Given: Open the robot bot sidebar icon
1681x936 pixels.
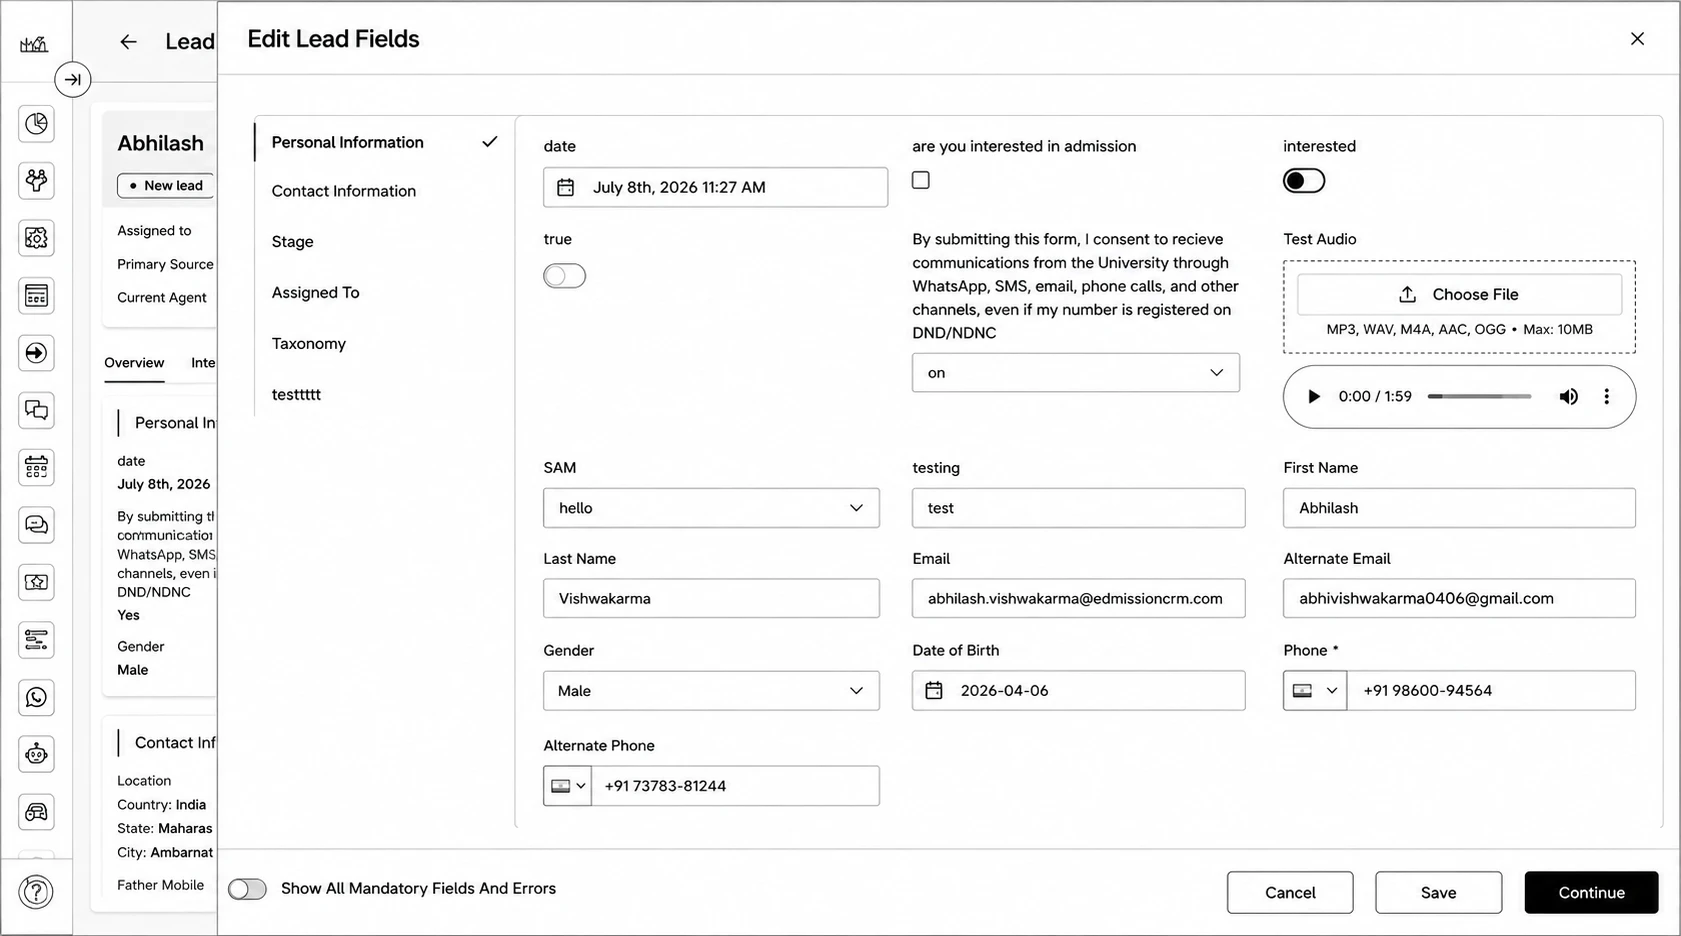Looking at the screenshot, I should 36,754.
